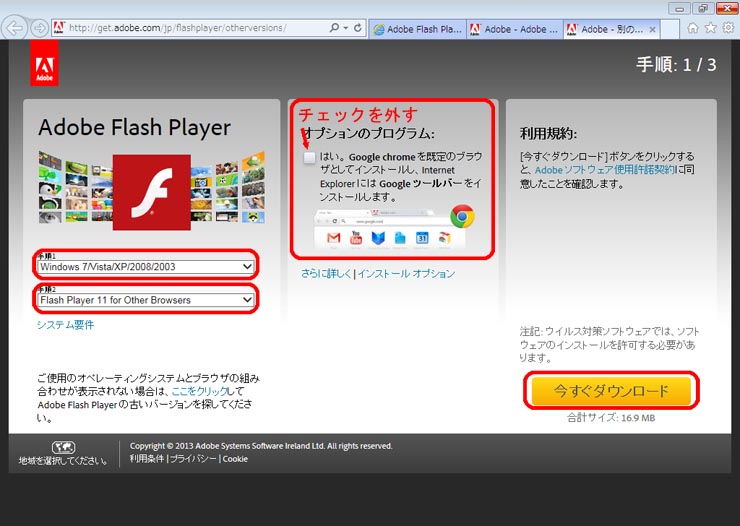This screenshot has height=526, width=740.
Task: Open the Home icon in browser toolbar
Action: 692,28
